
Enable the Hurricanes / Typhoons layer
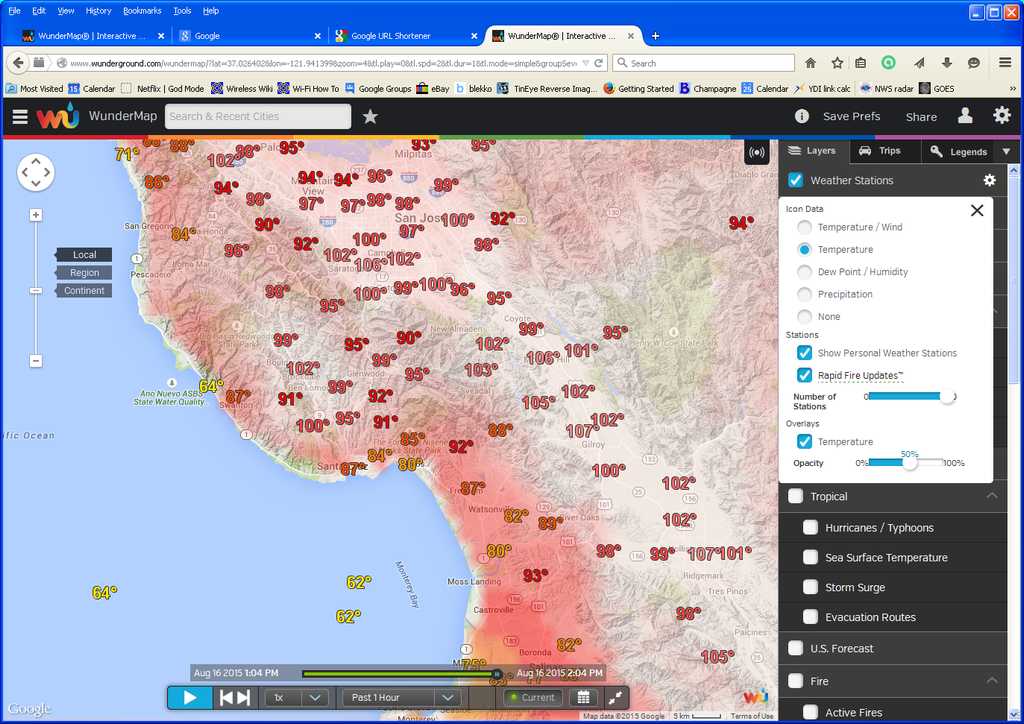coord(811,528)
